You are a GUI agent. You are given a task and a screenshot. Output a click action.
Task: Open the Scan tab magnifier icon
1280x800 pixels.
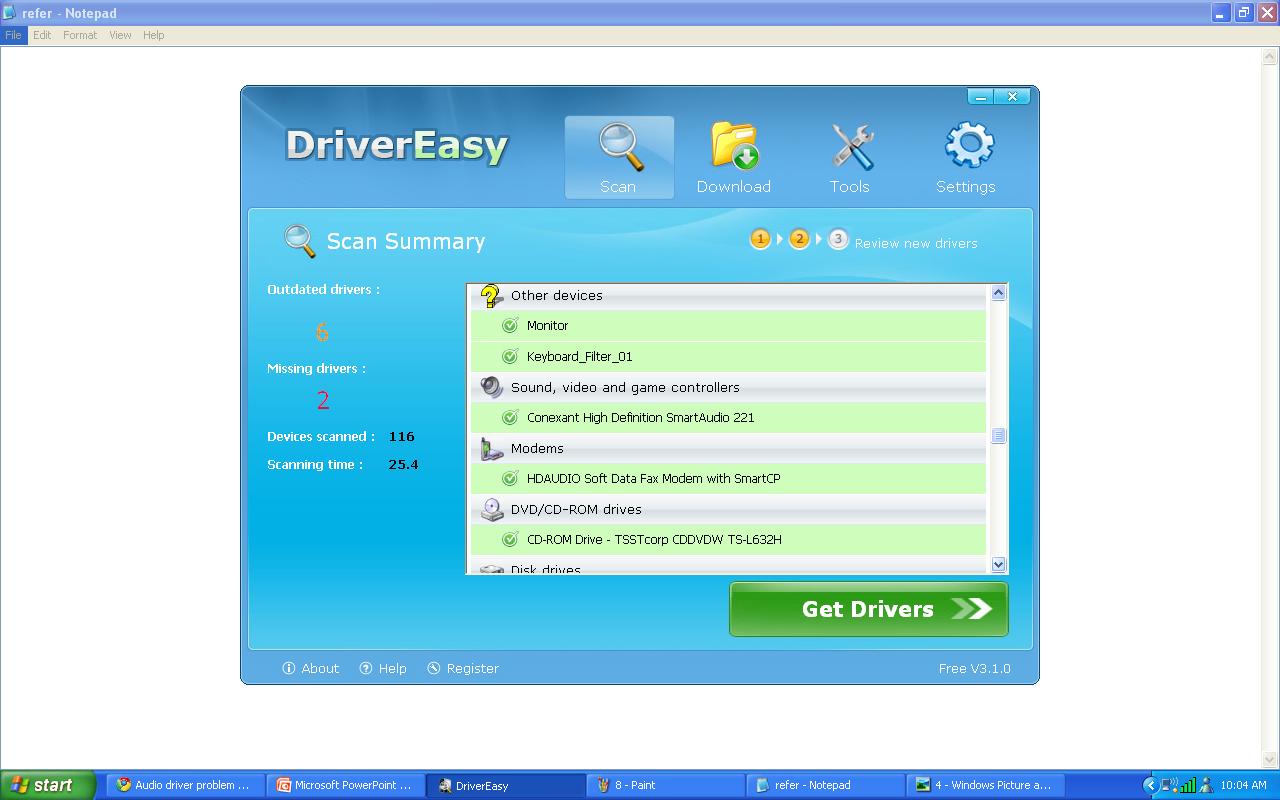[620, 147]
